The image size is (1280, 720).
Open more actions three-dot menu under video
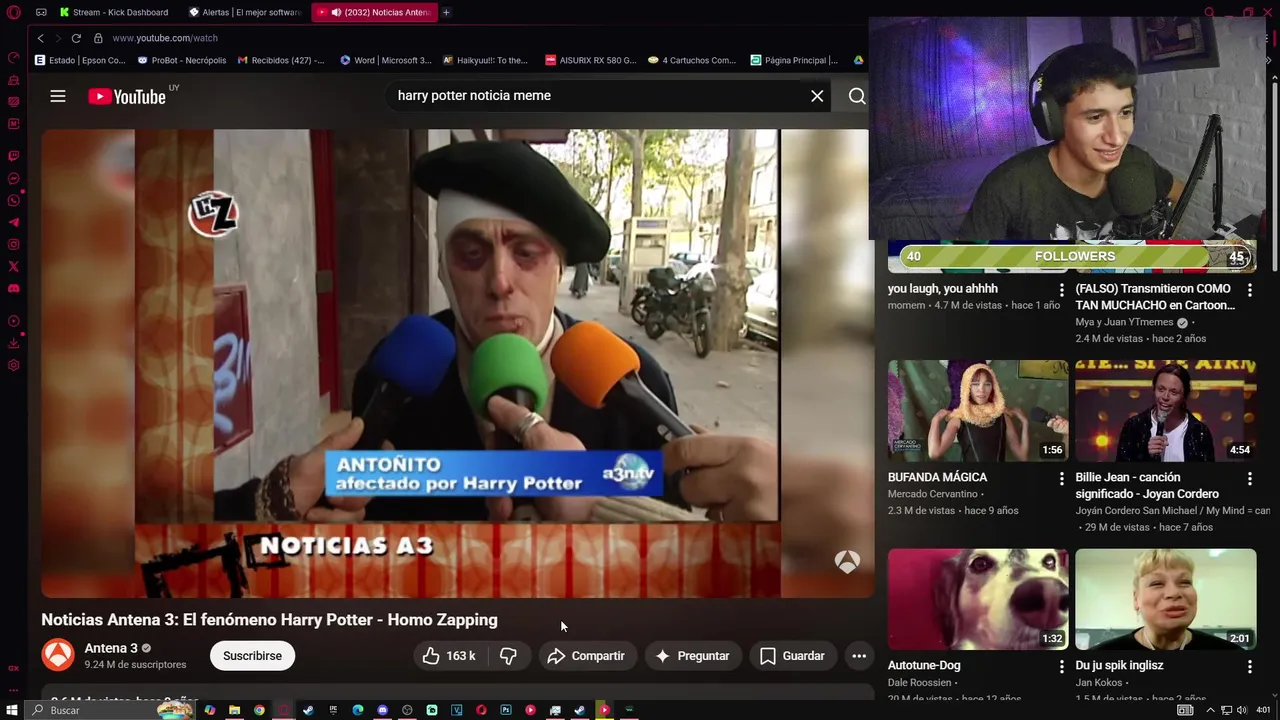click(859, 656)
